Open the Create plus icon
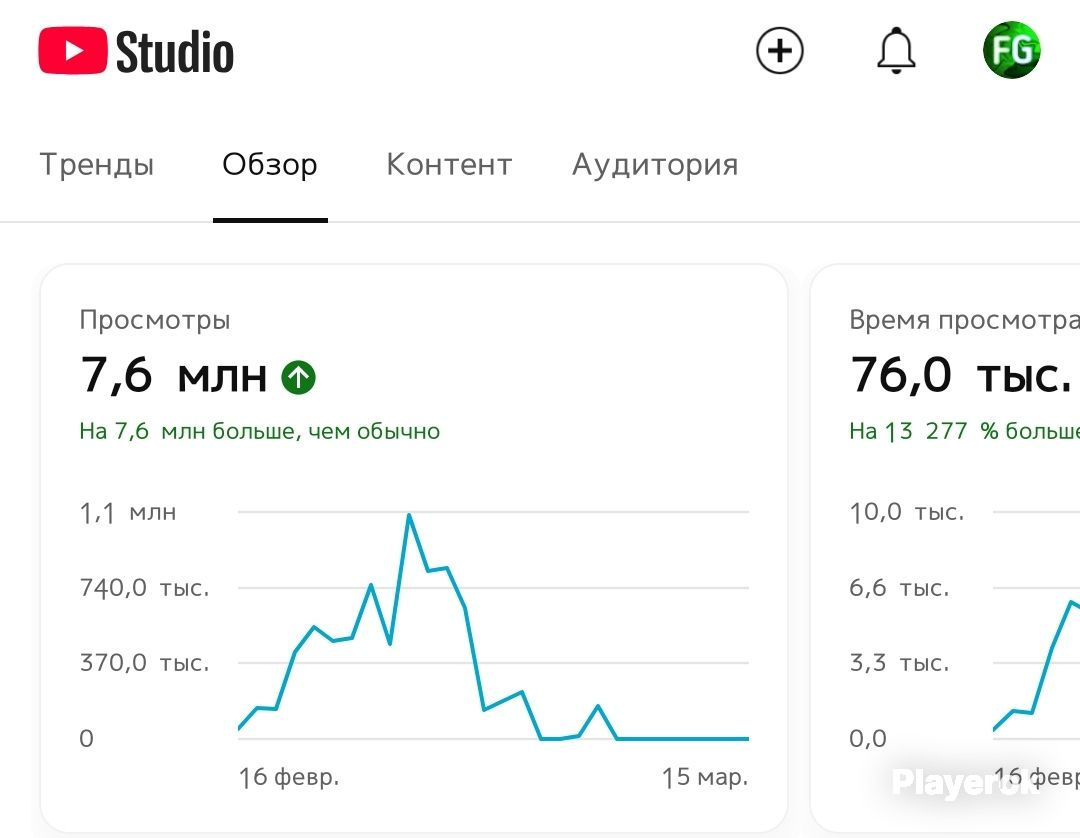 [x=780, y=50]
